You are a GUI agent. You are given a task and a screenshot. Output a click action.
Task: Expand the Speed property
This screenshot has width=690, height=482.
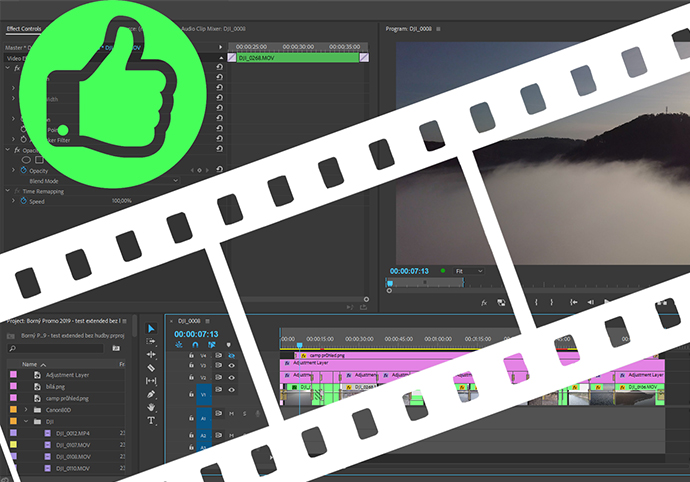[x=13, y=201]
